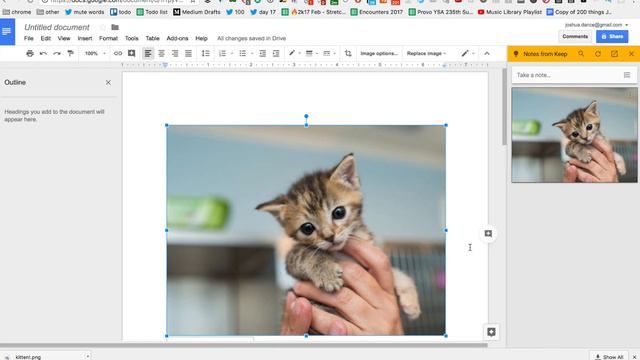Activate the Crop image tool
640x360 pixels.
[348, 53]
